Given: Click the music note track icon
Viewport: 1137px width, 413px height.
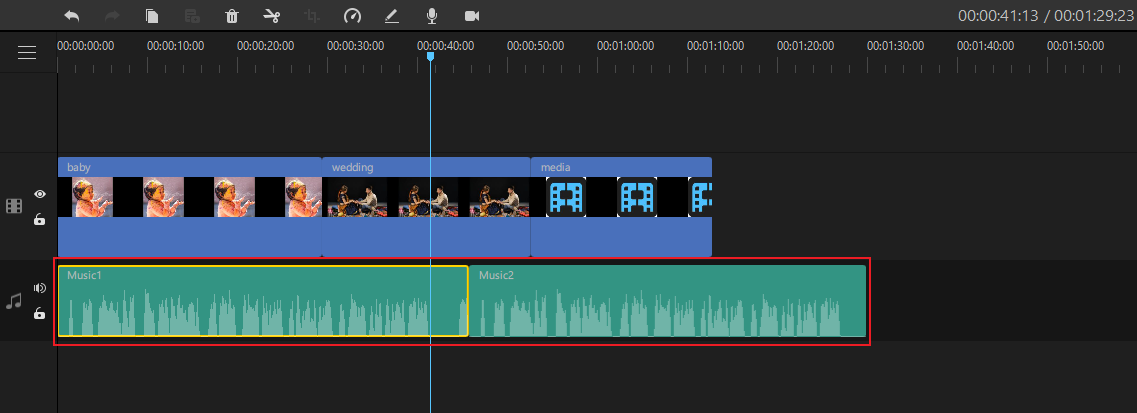Looking at the screenshot, I should 14,301.
